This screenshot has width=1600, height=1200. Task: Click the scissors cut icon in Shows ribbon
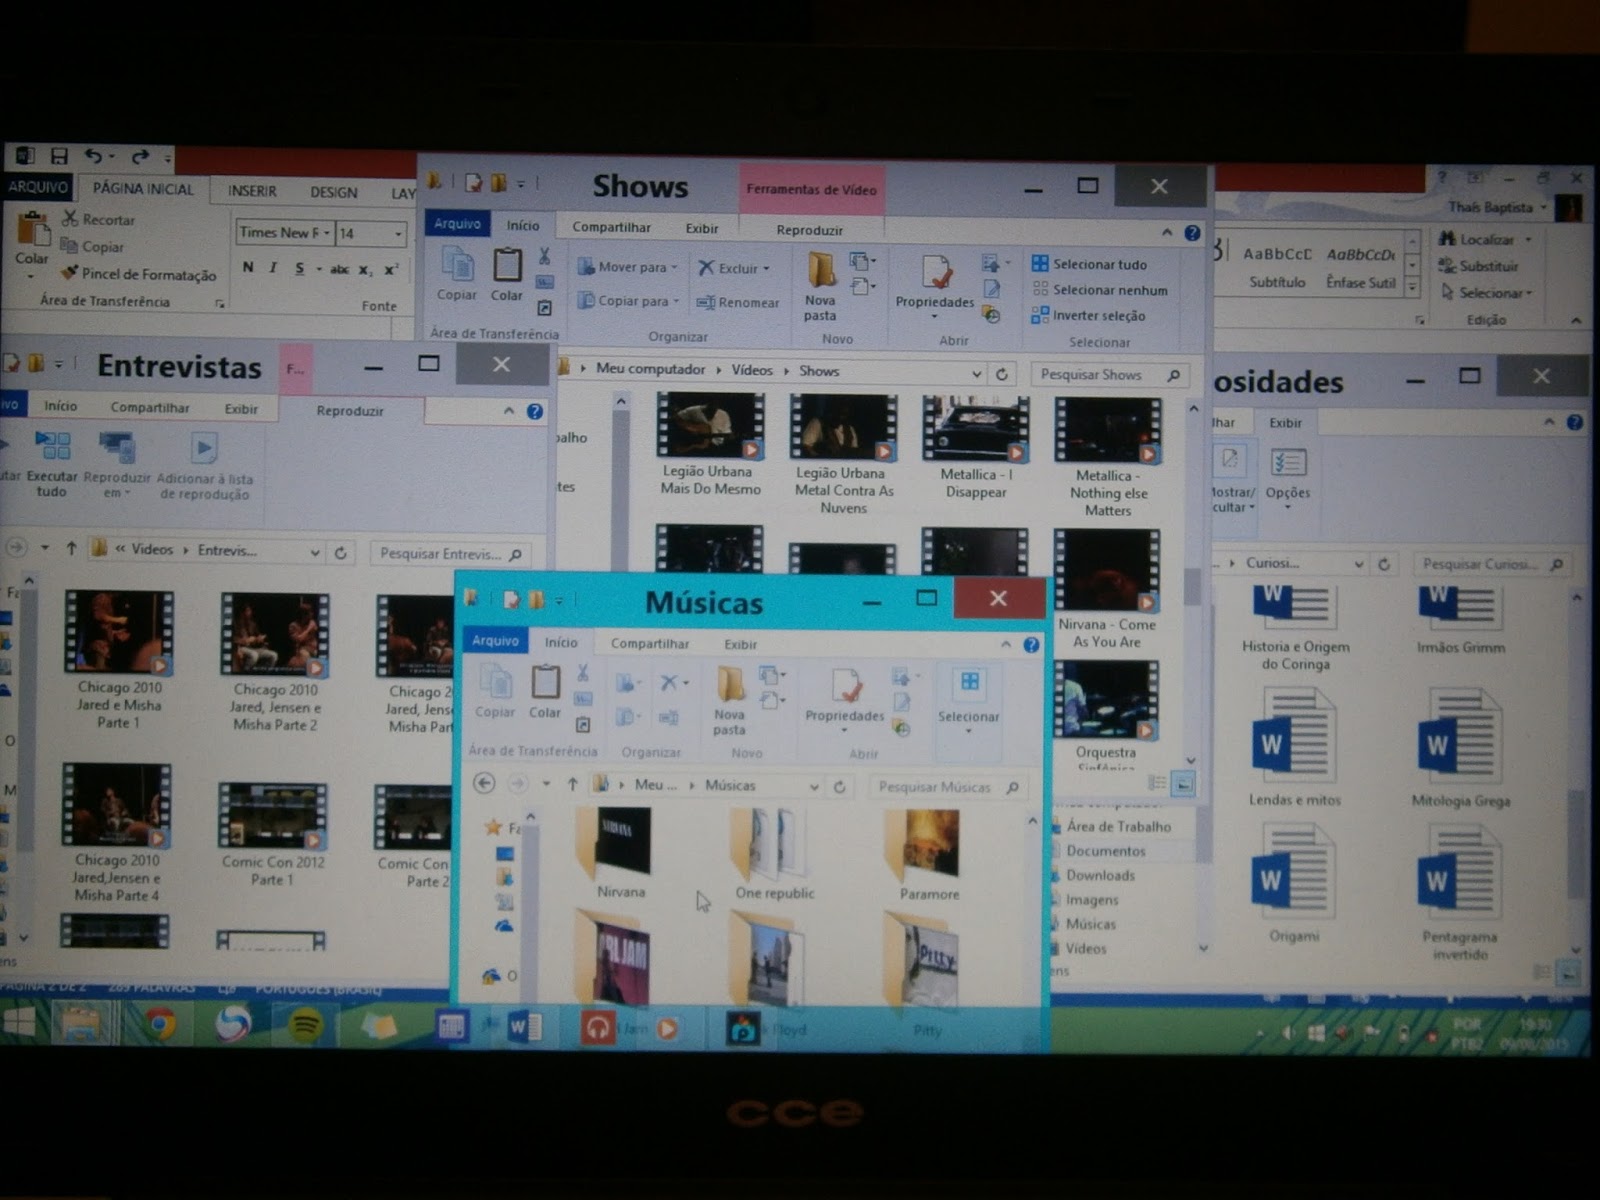click(x=545, y=257)
